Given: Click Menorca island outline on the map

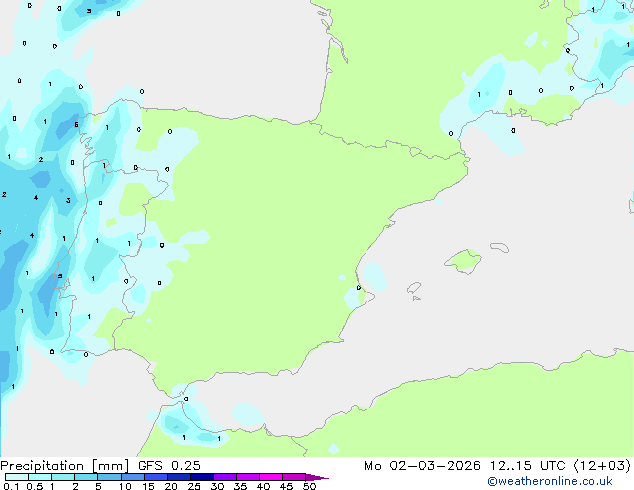Looking at the screenshot, I should [x=500, y=247].
